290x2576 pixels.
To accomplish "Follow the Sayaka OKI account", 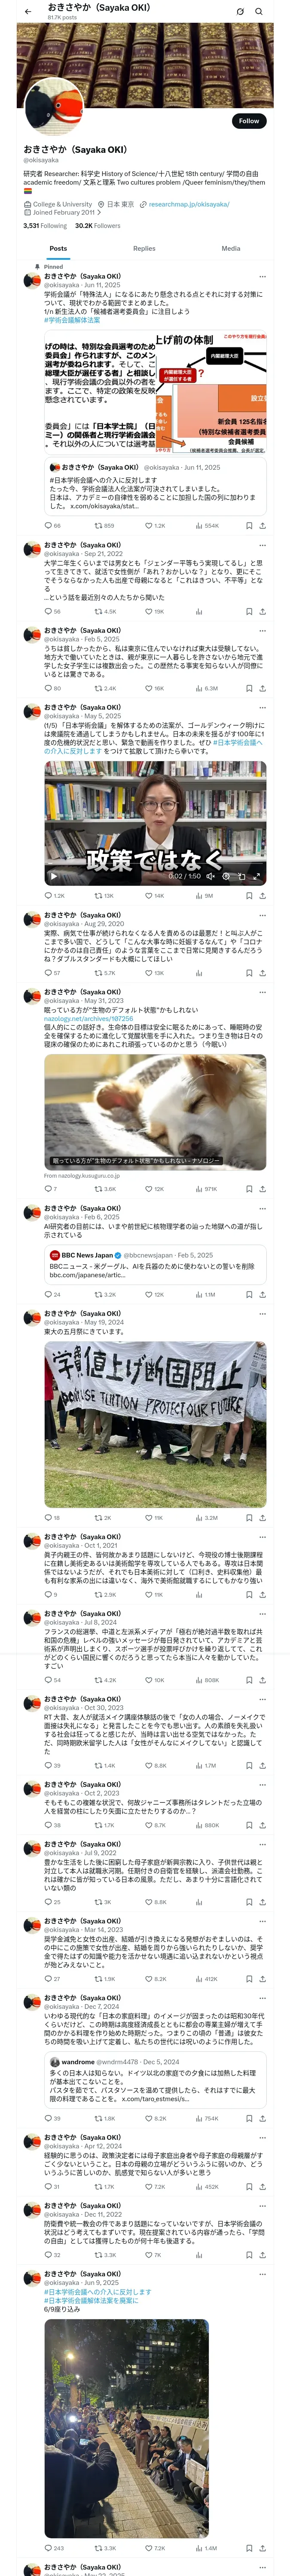I will 249,121.
